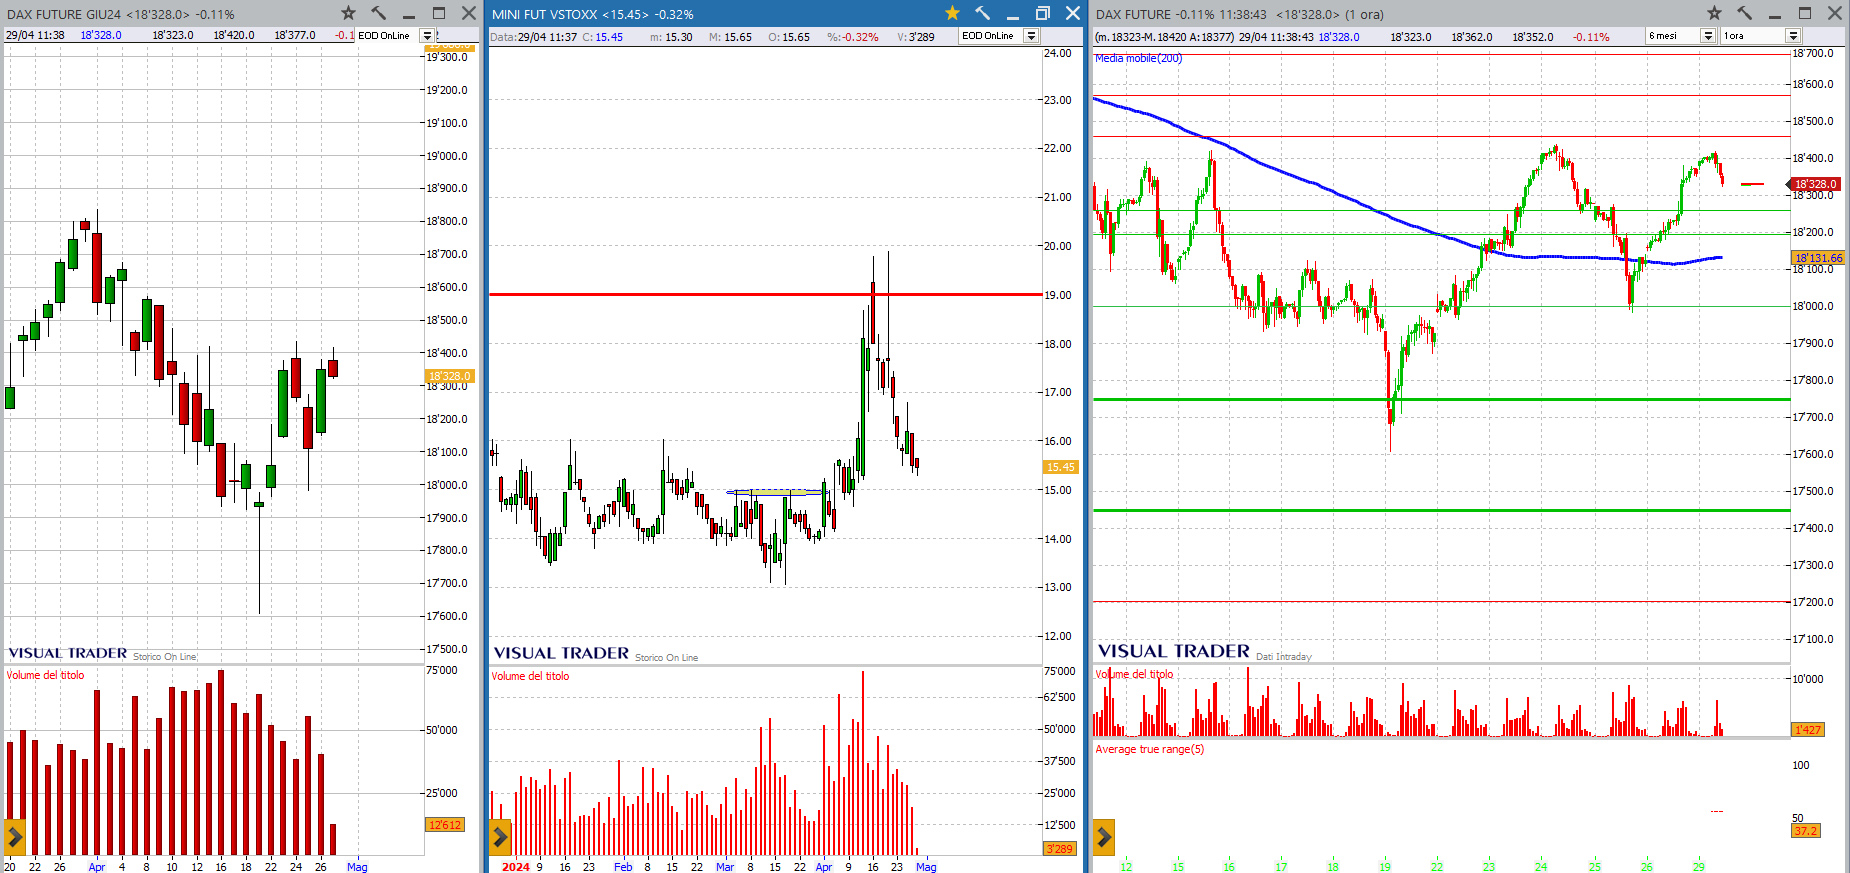Image resolution: width=1850 pixels, height=873 pixels.
Task: Click the 37.2 average true range value tag
Action: (x=1806, y=831)
